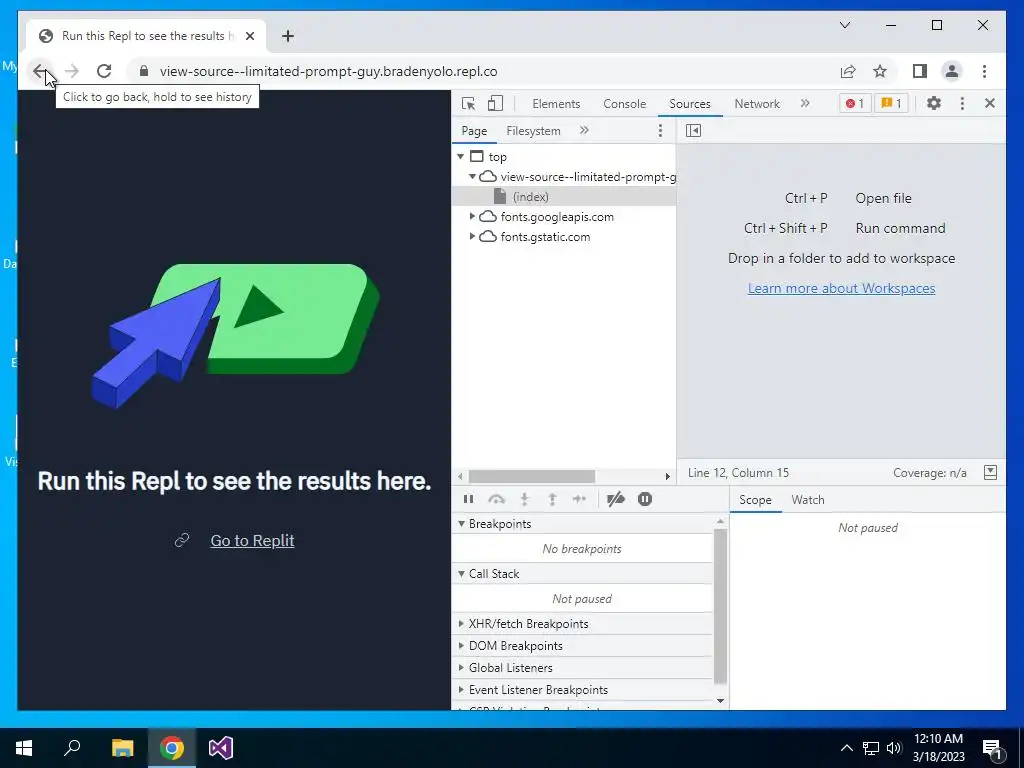Collapse the top frame tree node

point(460,157)
